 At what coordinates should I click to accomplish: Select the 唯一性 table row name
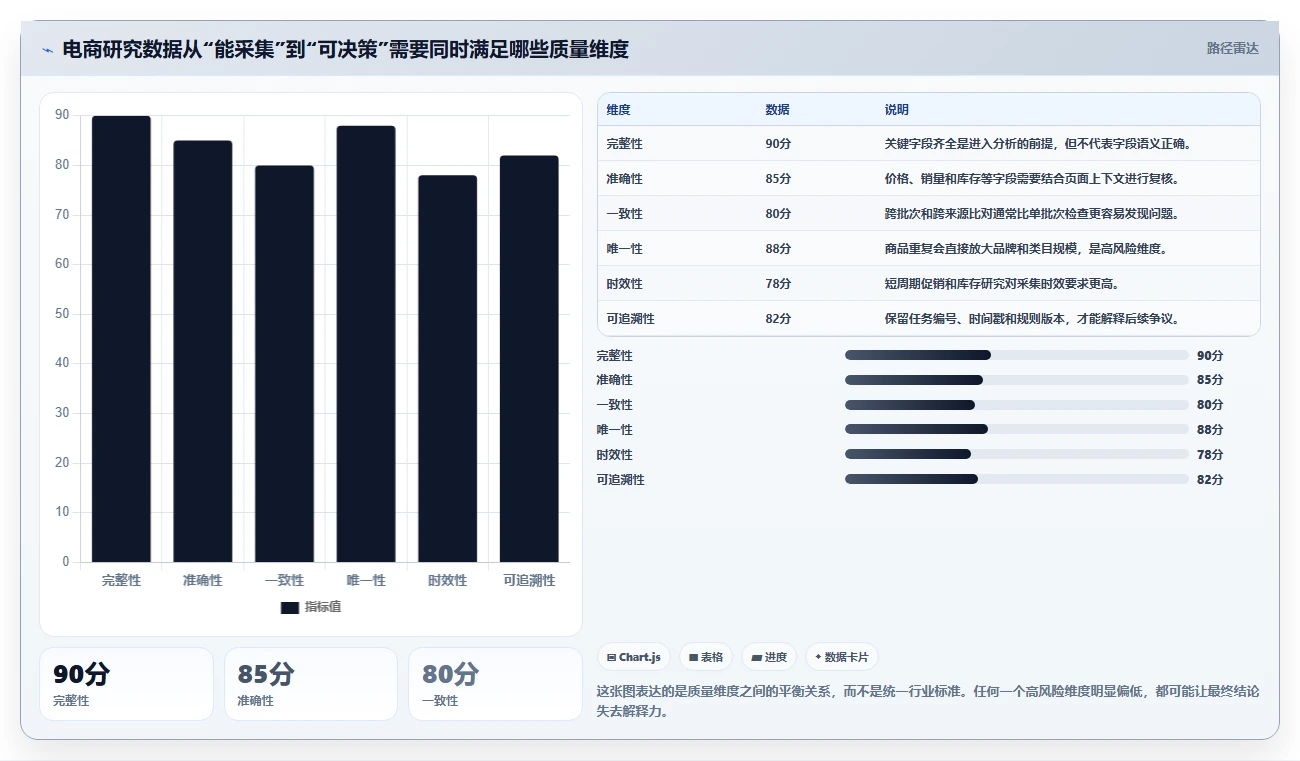coord(624,249)
